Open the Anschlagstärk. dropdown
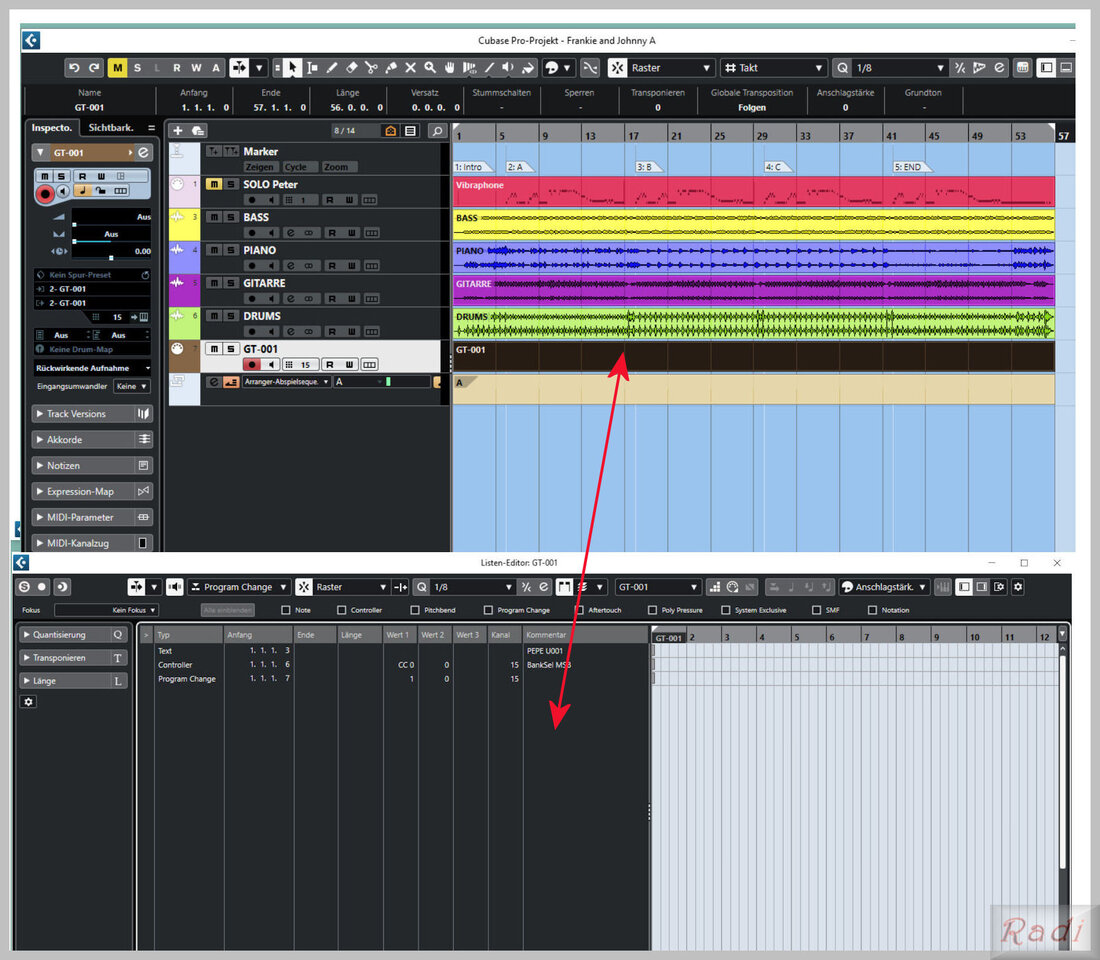The height and width of the screenshot is (960, 1100). [x=884, y=587]
